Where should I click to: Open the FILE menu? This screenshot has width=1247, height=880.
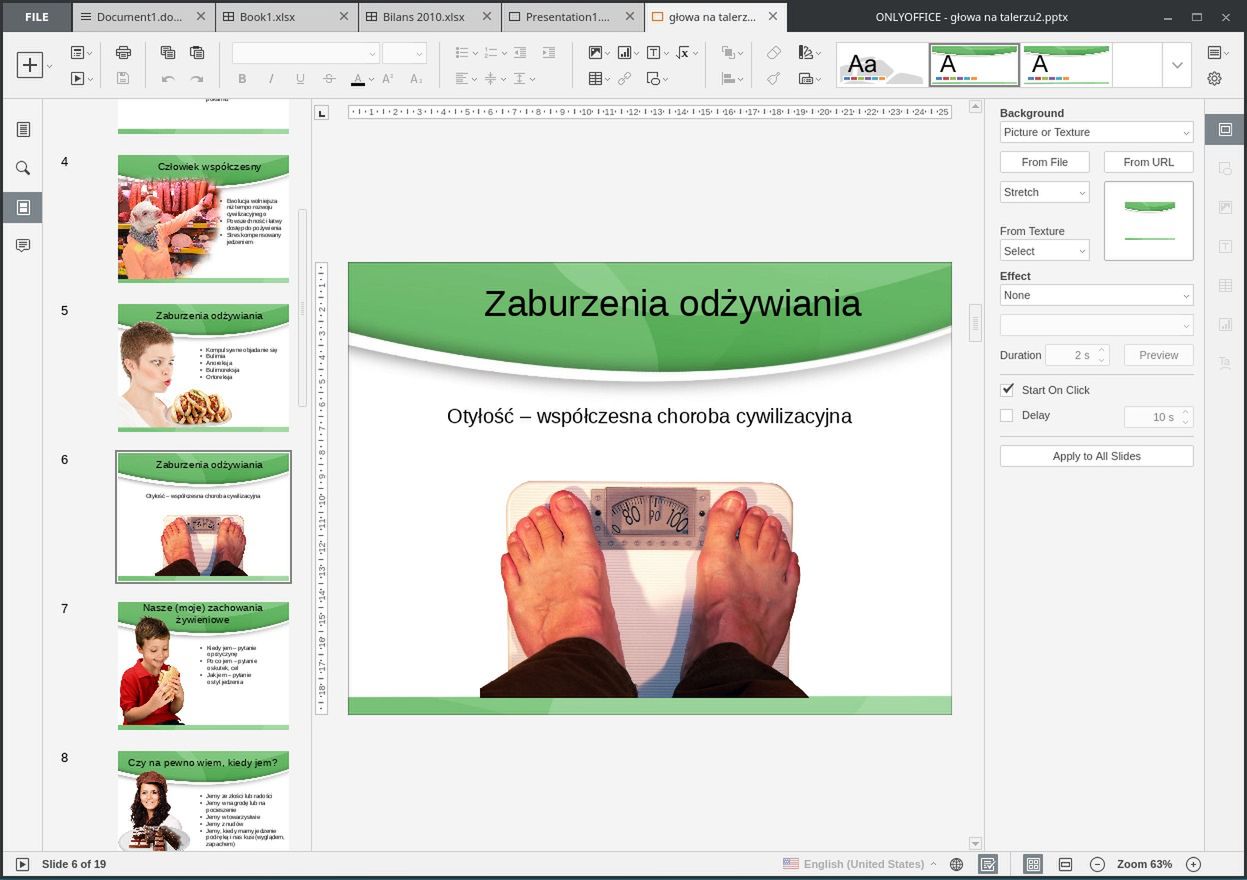(36, 16)
